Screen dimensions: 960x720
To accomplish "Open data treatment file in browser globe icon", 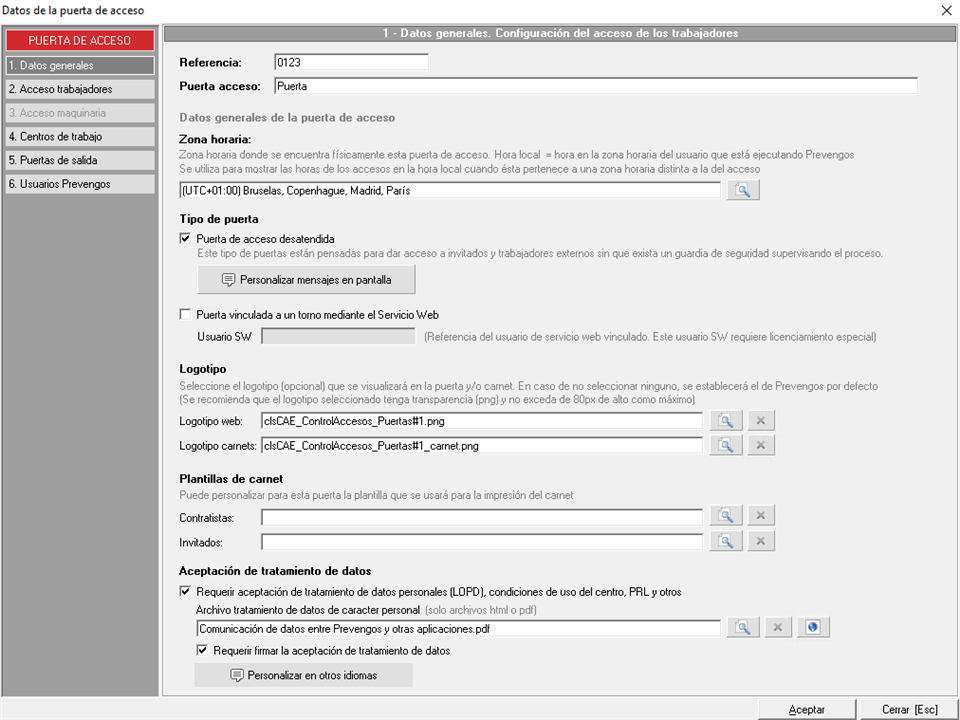I will click(x=814, y=628).
